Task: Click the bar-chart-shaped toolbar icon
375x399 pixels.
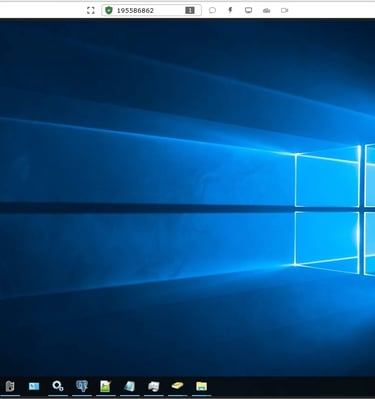Action: pyautogui.click(x=266, y=11)
